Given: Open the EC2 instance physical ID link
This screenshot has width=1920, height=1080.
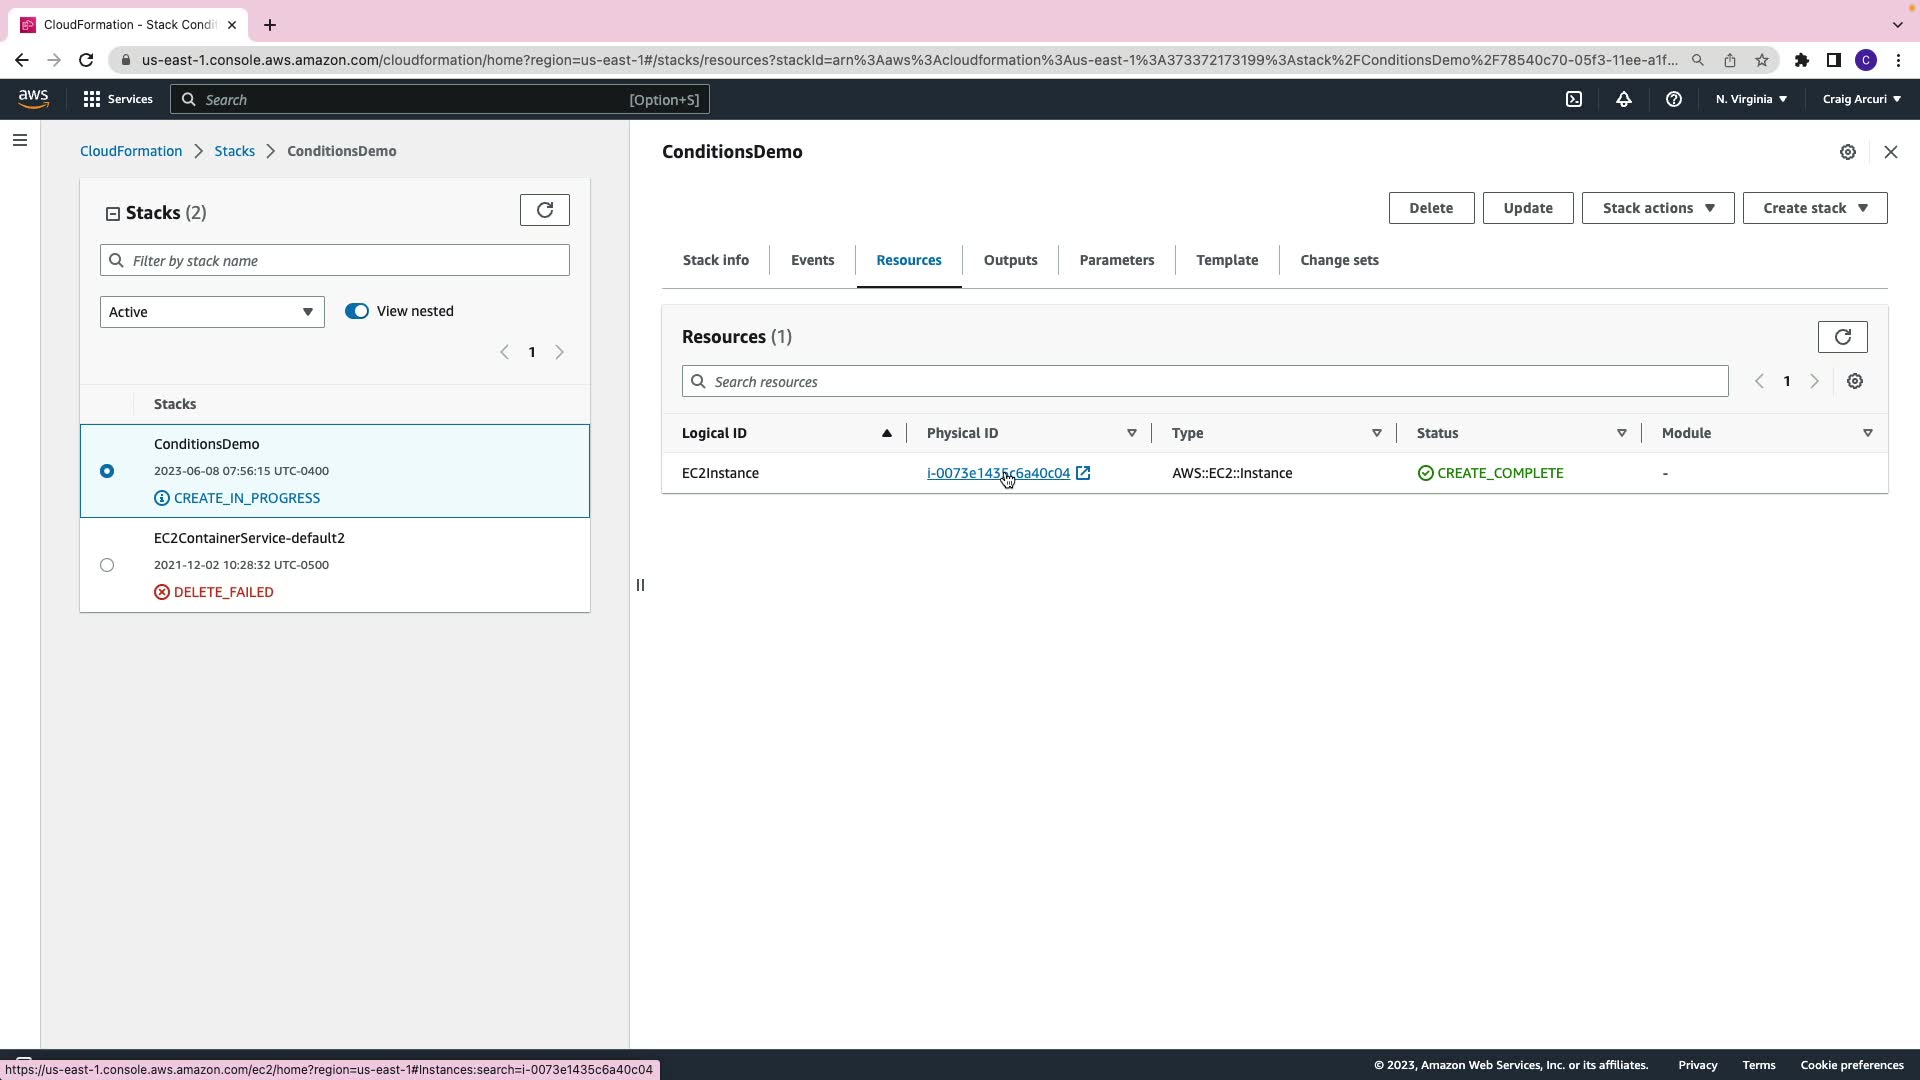Looking at the screenshot, I should [x=998, y=473].
